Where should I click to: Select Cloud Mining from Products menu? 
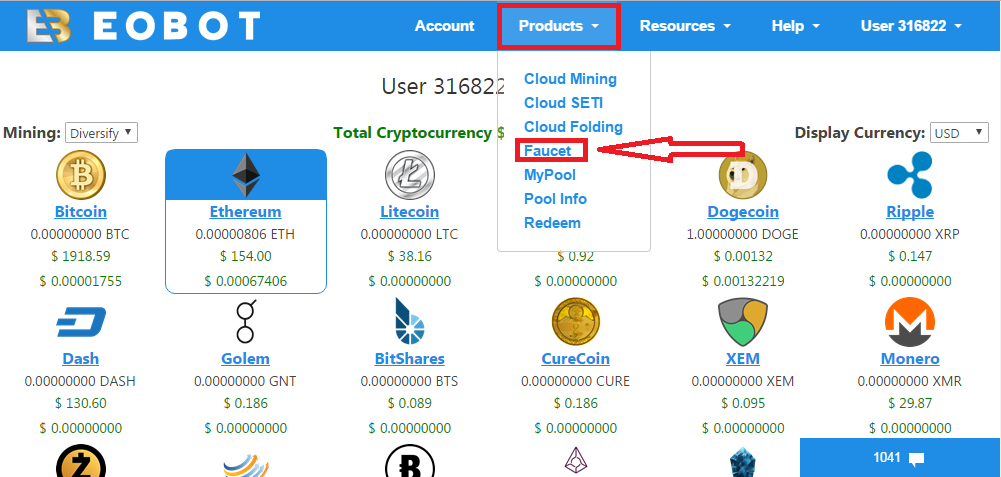[x=570, y=79]
